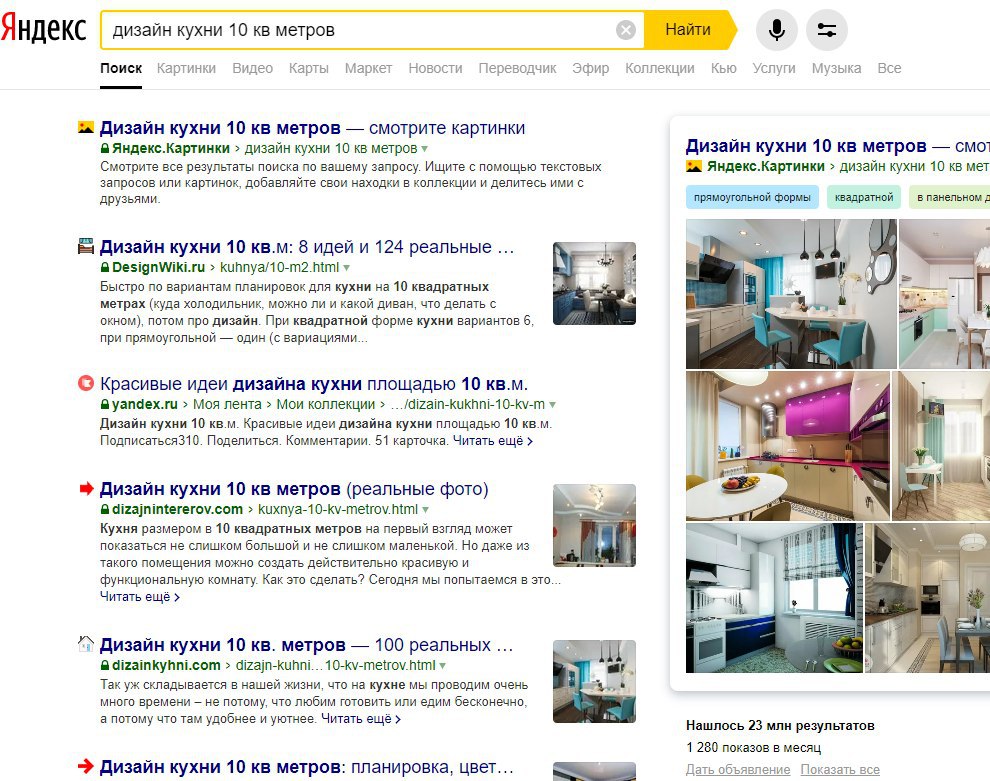Open the Все services tab
The image size is (990, 781).
889,68
